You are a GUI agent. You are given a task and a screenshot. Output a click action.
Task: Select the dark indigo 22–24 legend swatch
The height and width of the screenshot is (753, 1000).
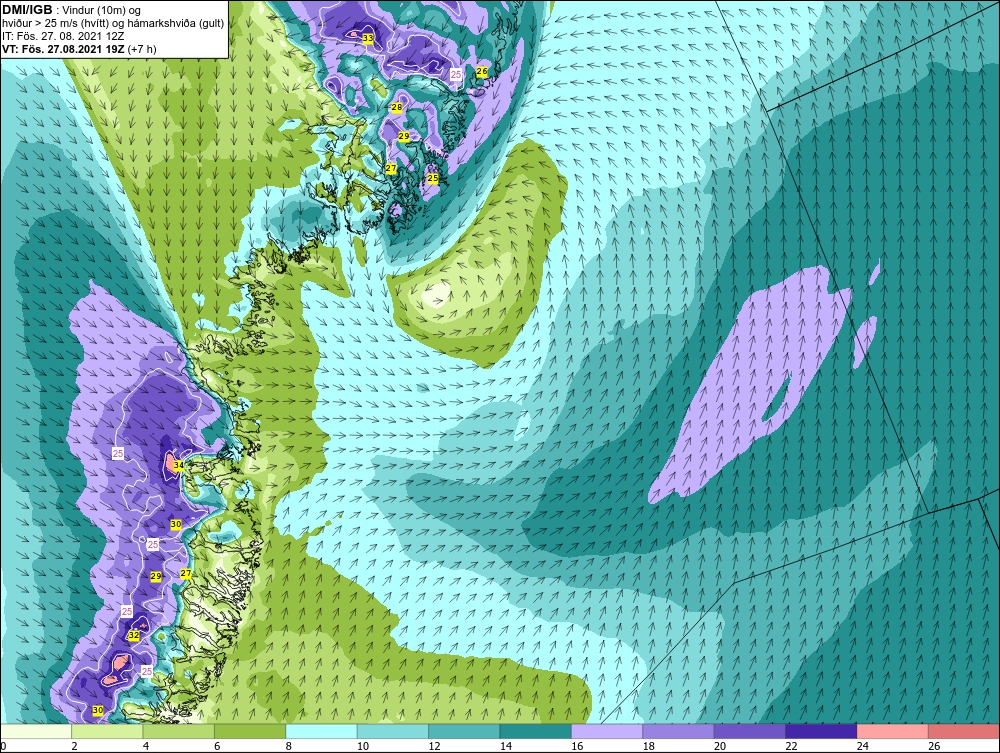(x=821, y=731)
